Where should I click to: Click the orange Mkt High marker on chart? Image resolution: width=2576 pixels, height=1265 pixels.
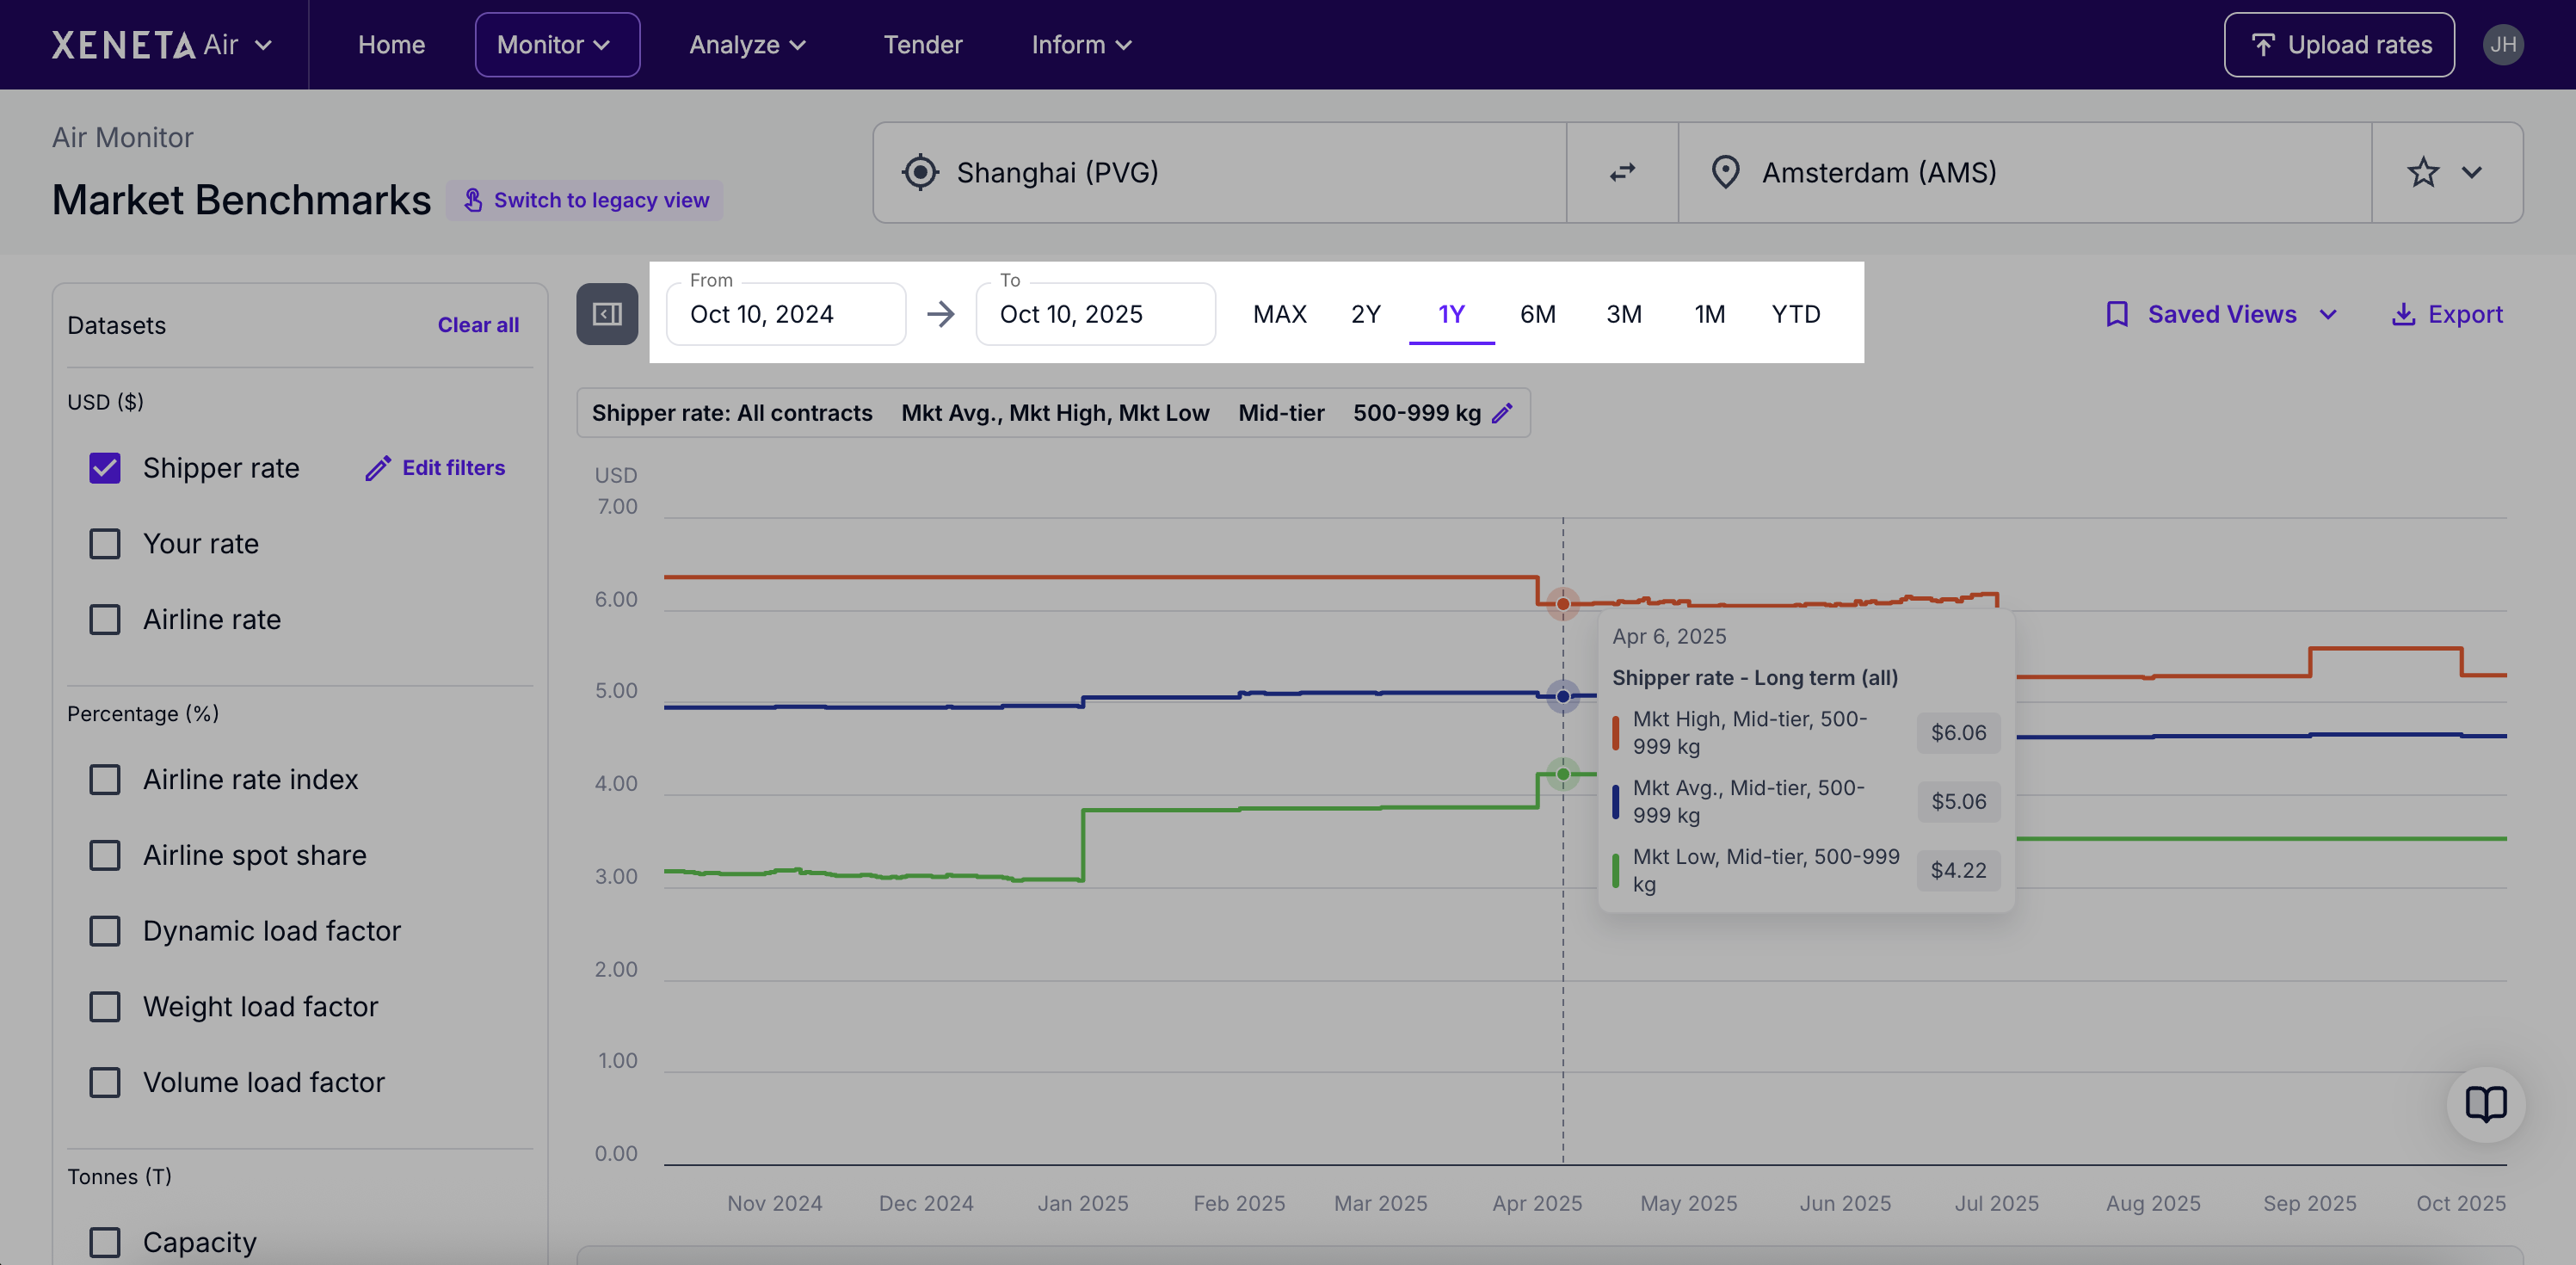(x=1563, y=604)
